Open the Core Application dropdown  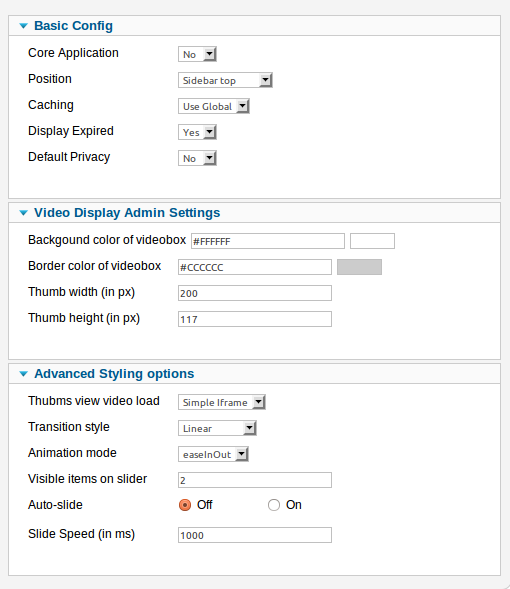click(197, 54)
